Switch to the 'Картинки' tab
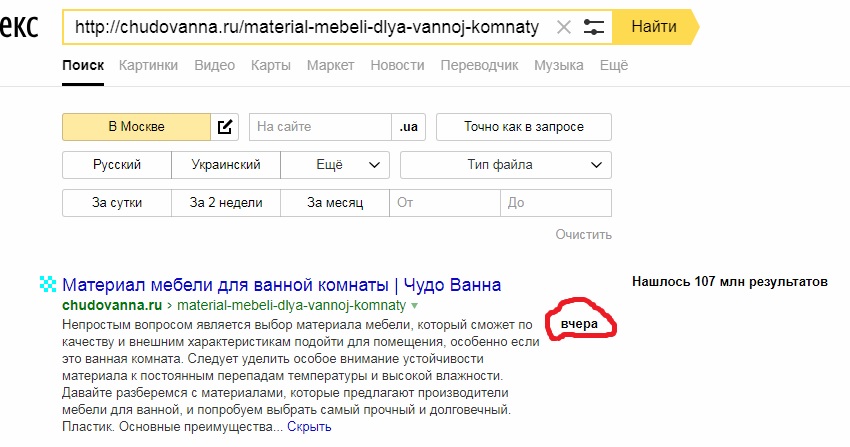This screenshot has width=850, height=447. coord(148,66)
